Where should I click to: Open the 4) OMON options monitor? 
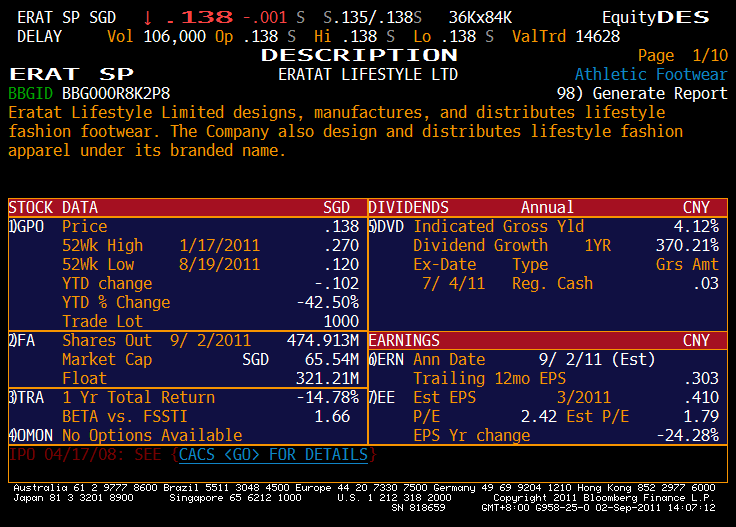tap(31, 435)
